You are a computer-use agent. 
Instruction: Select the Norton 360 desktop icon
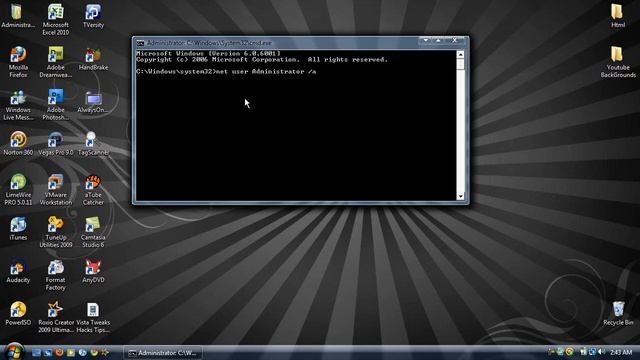18,144
